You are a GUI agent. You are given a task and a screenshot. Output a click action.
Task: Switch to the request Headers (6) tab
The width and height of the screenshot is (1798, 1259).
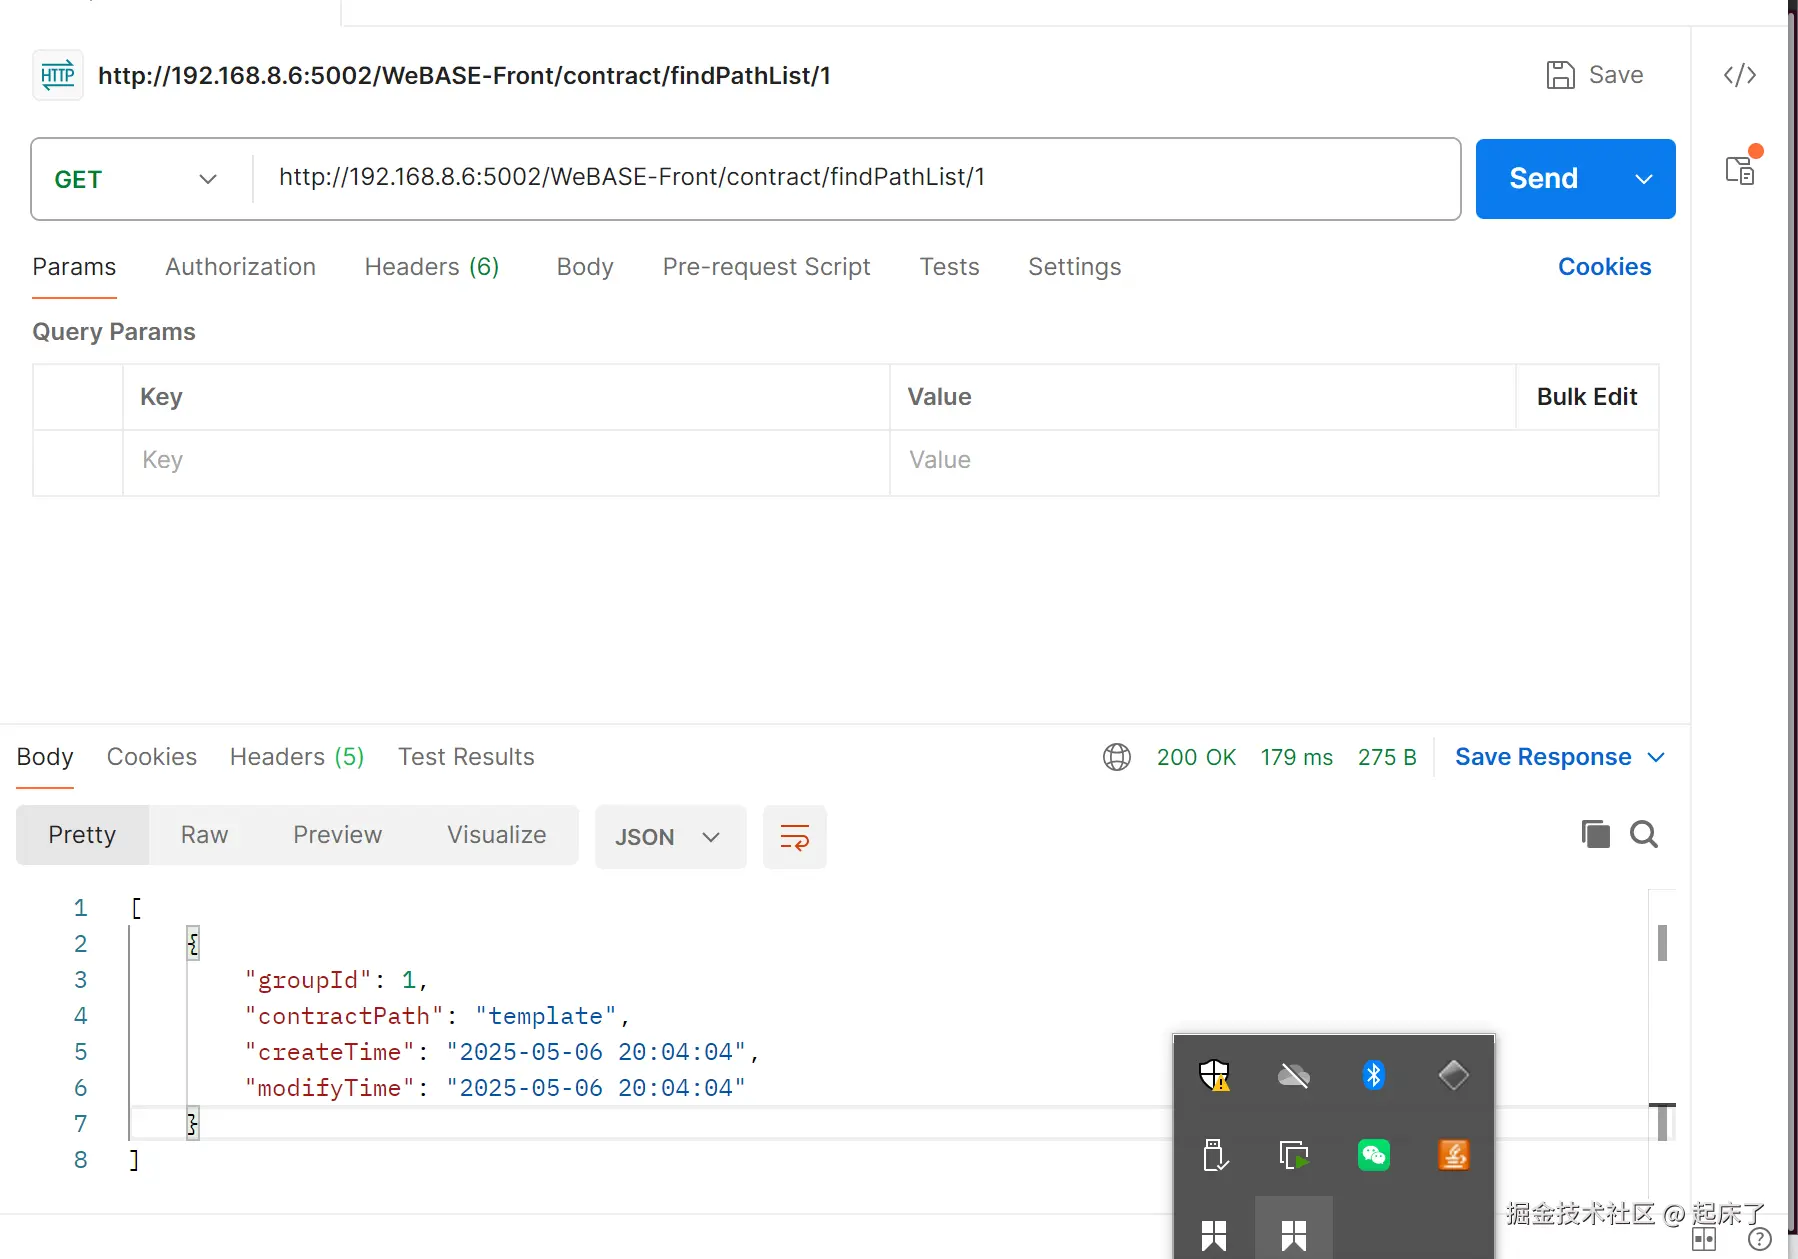coord(432,267)
